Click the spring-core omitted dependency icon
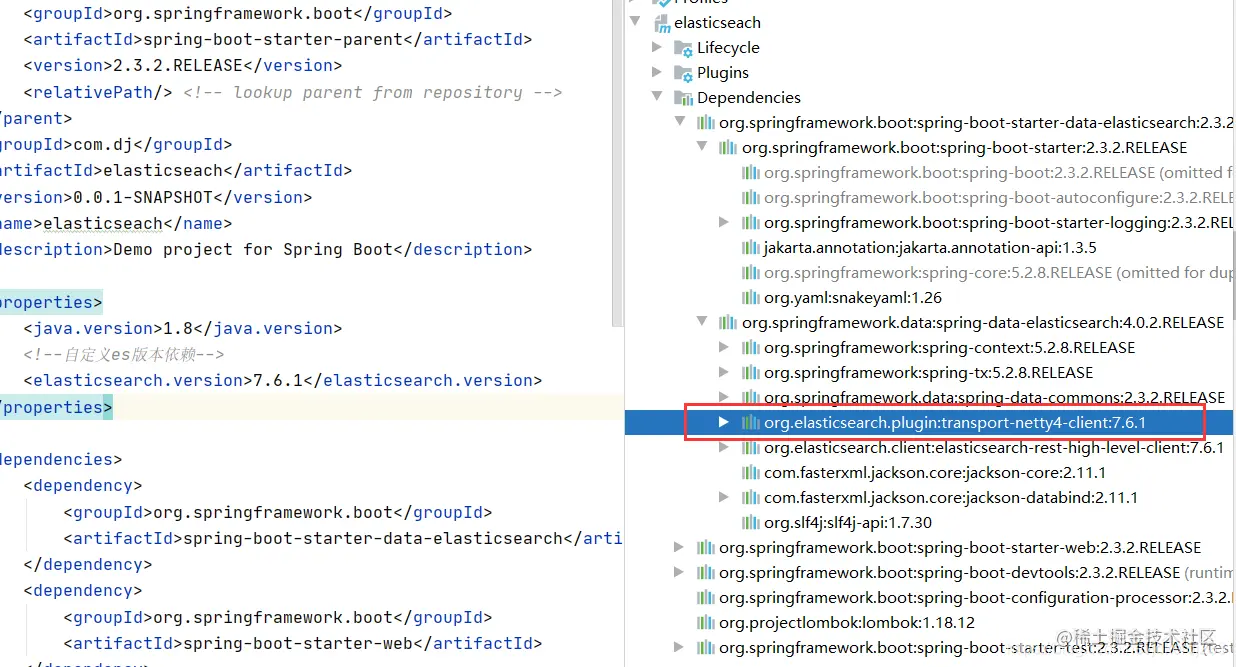The width and height of the screenshot is (1236, 667). pyautogui.click(x=750, y=272)
